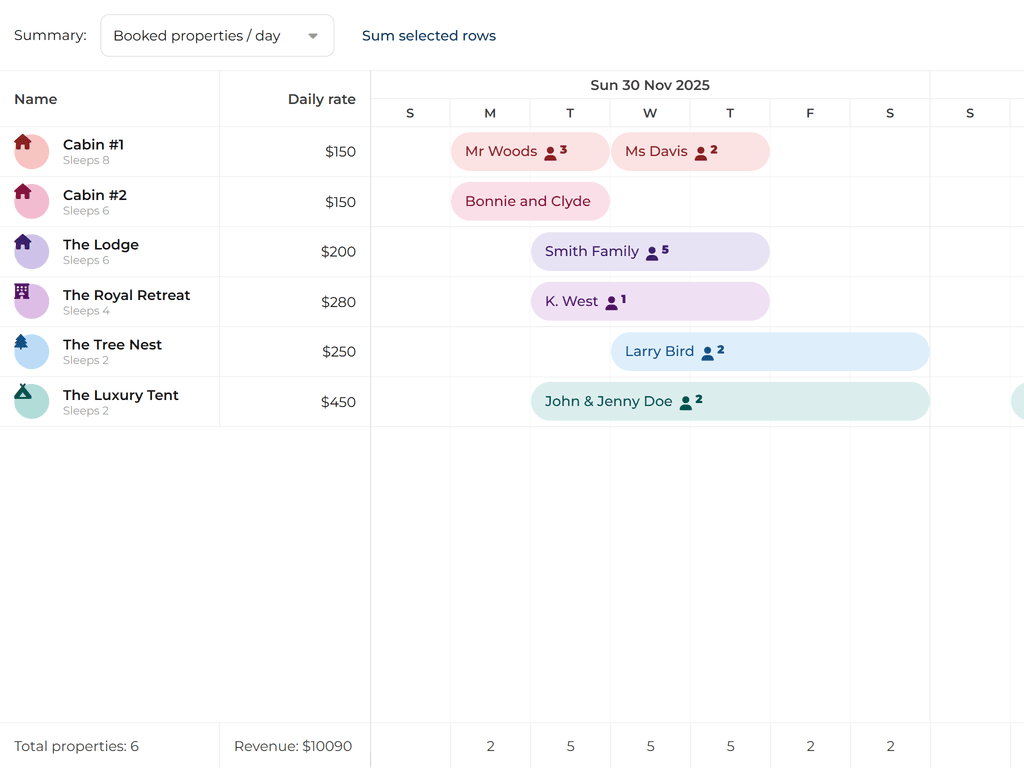Click the Daily rate column header

[321, 99]
